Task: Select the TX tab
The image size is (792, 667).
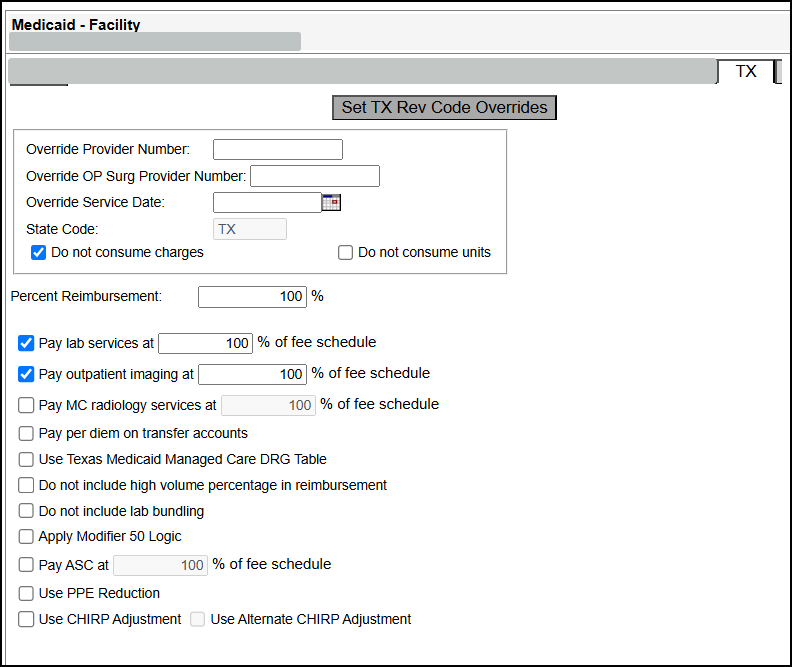Action: [746, 71]
